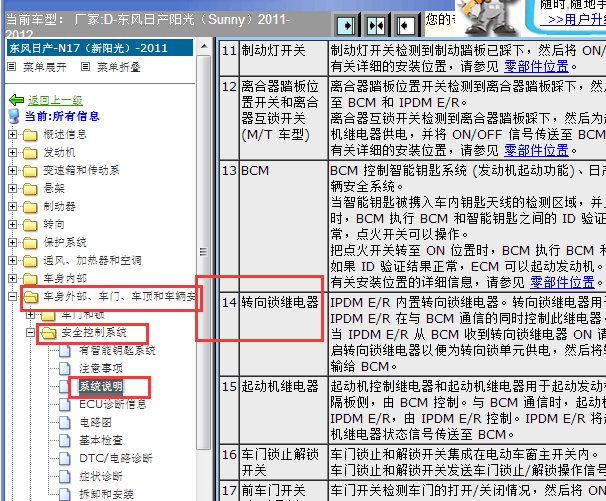The width and height of the screenshot is (606, 501).
Task: Click the tree panel scroll-up arrow
Action: 204,47
